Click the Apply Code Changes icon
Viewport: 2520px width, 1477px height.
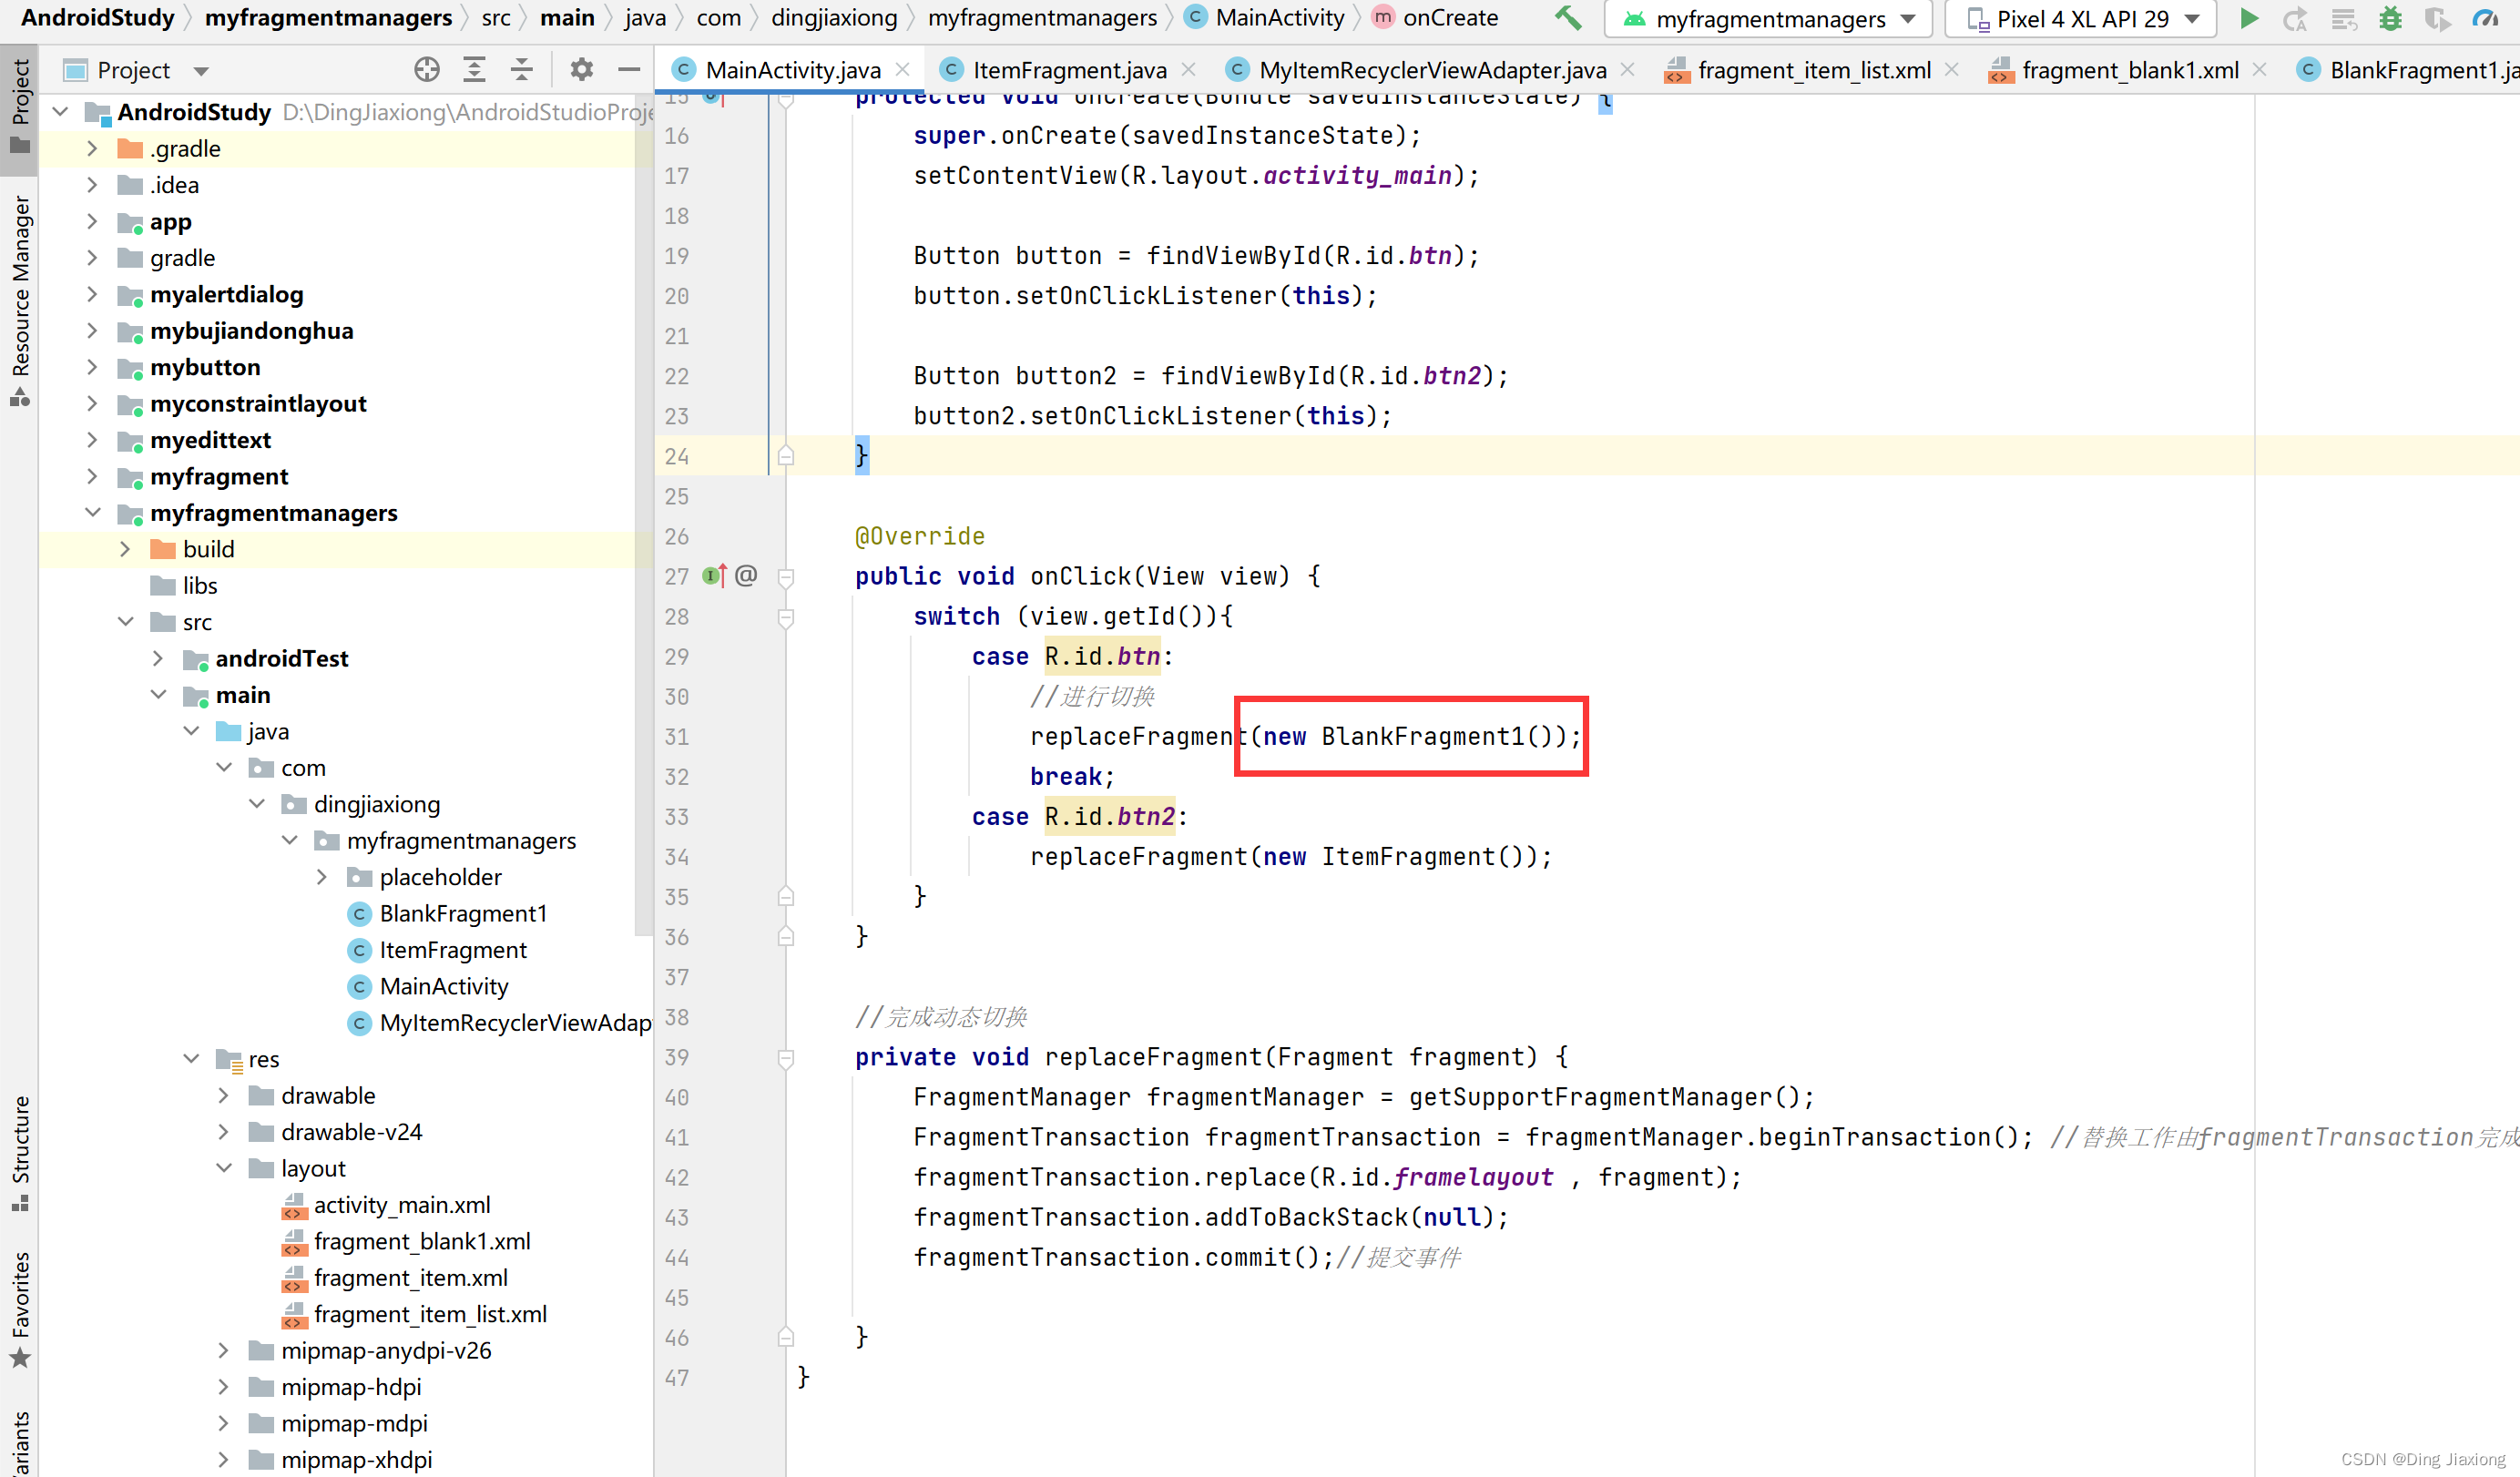[x=2343, y=18]
